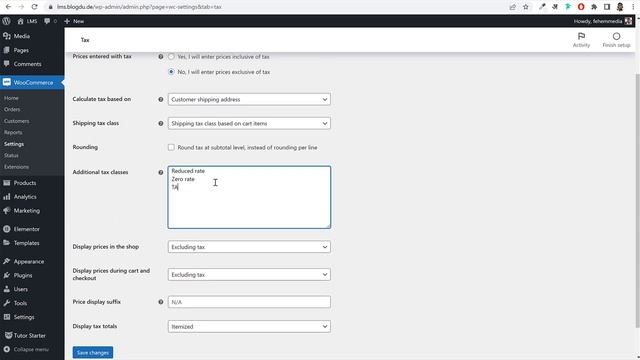Image resolution: width=640 pixels, height=360 pixels.
Task: Show help tip for Calculate tax based on
Action: 161,100
